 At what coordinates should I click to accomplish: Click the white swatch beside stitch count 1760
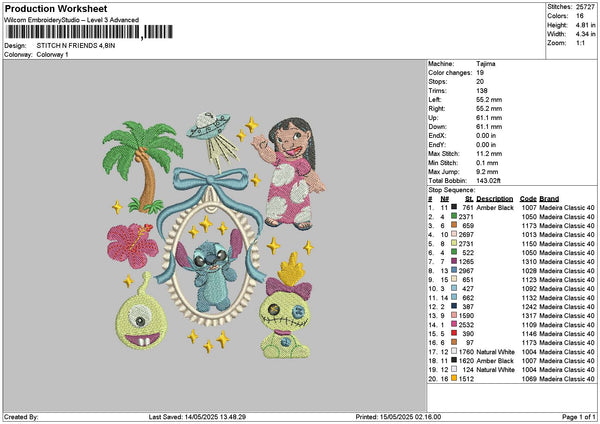(x=454, y=351)
